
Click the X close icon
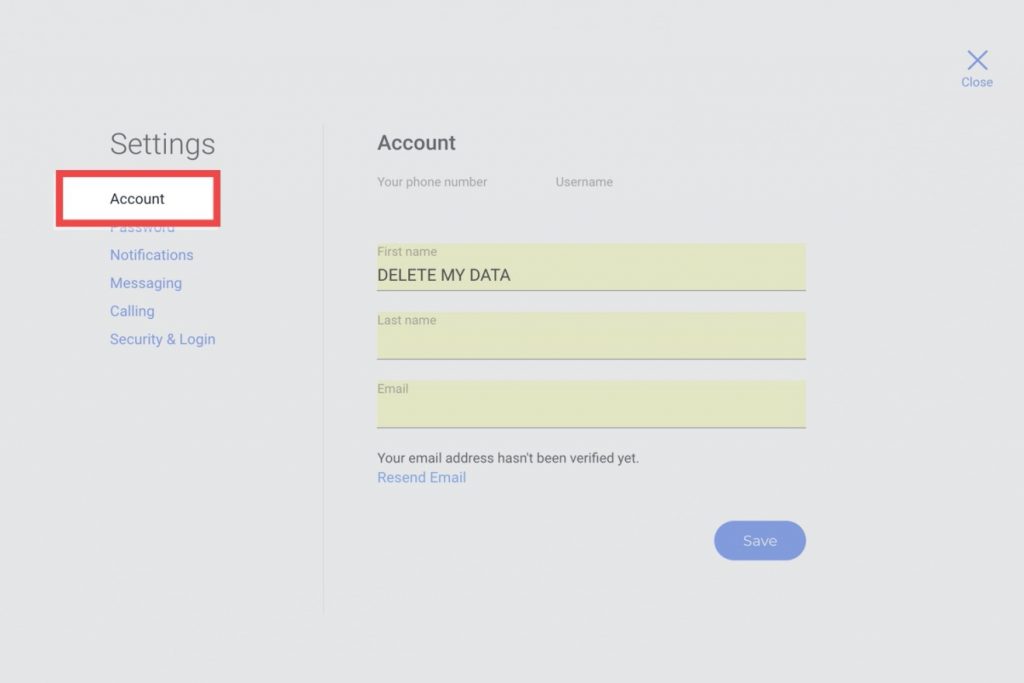point(977,60)
